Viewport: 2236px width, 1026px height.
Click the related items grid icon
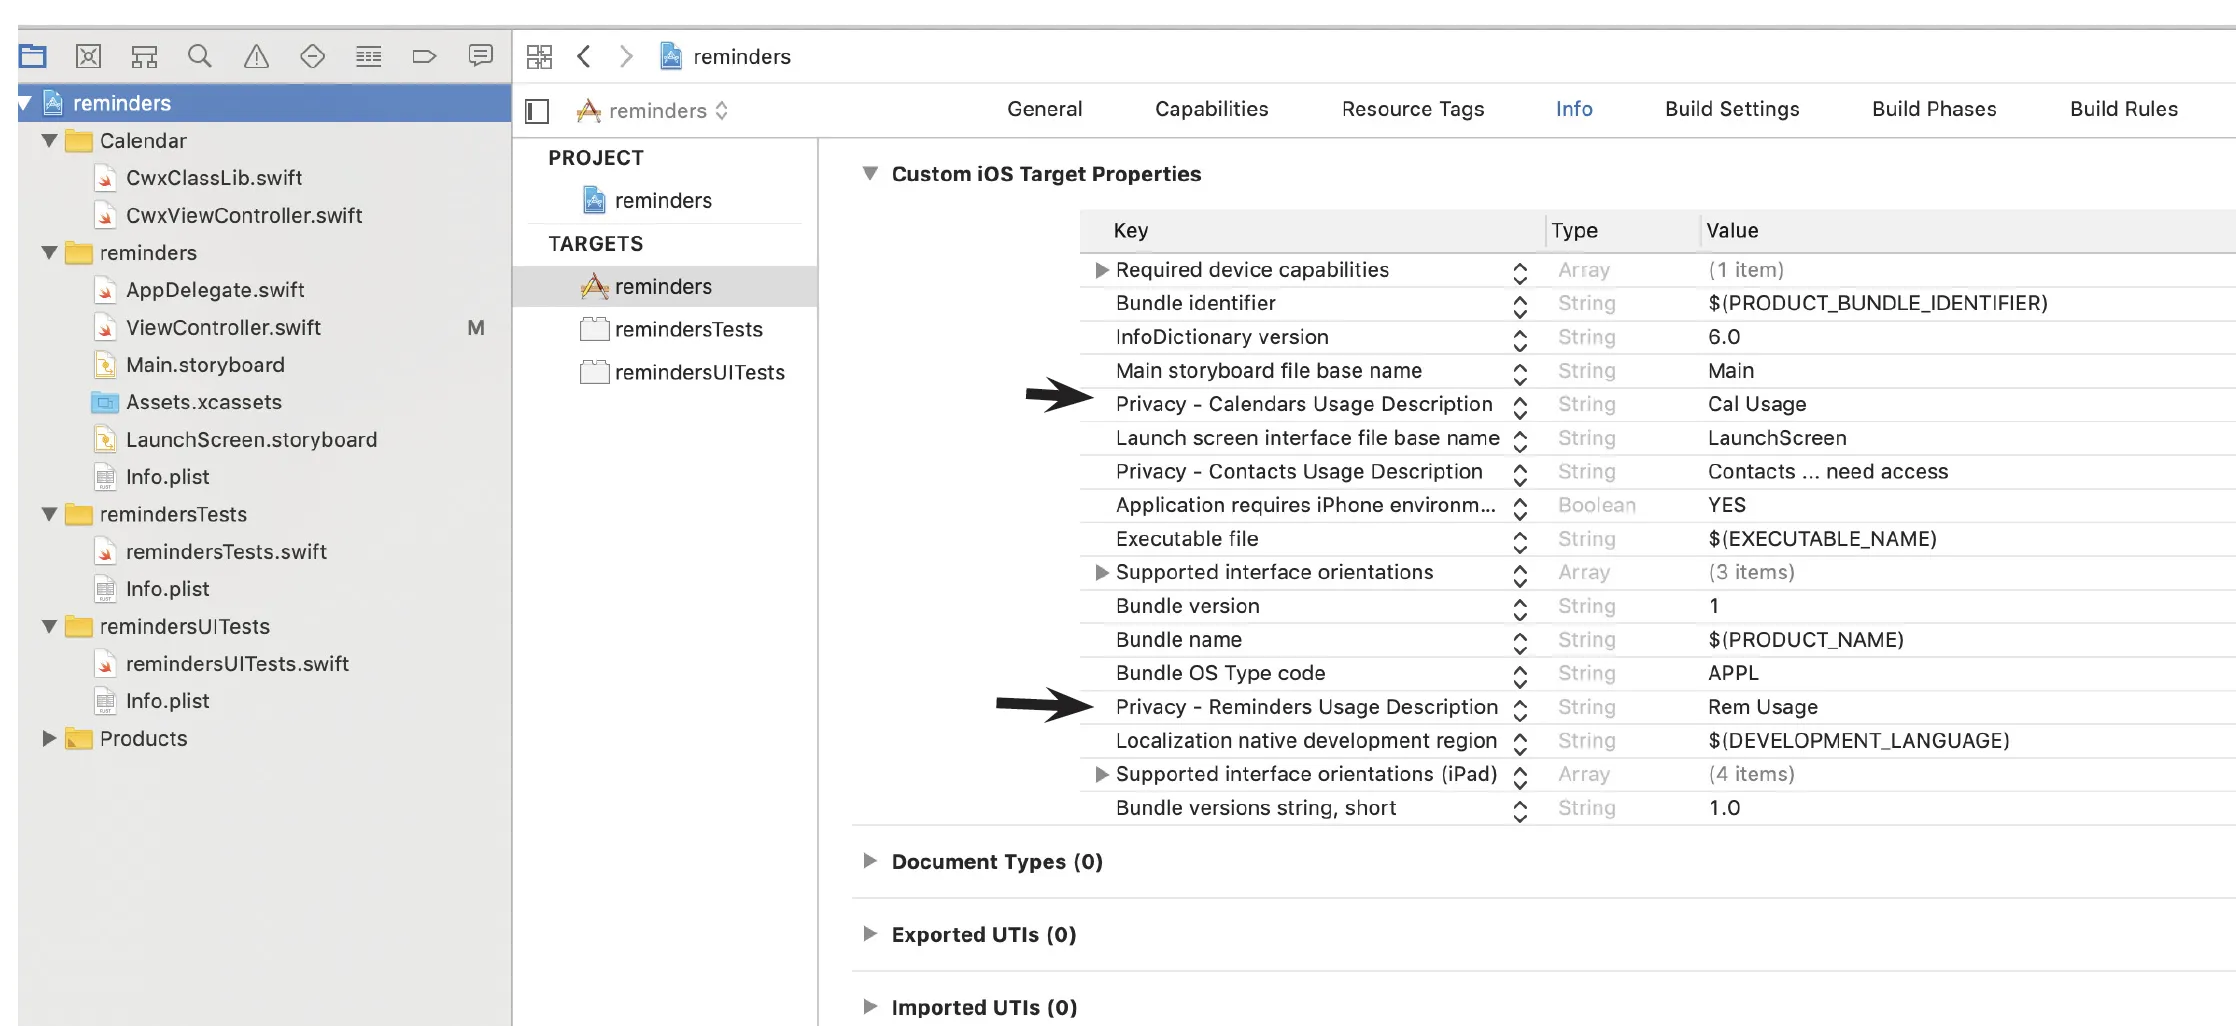pyautogui.click(x=539, y=57)
